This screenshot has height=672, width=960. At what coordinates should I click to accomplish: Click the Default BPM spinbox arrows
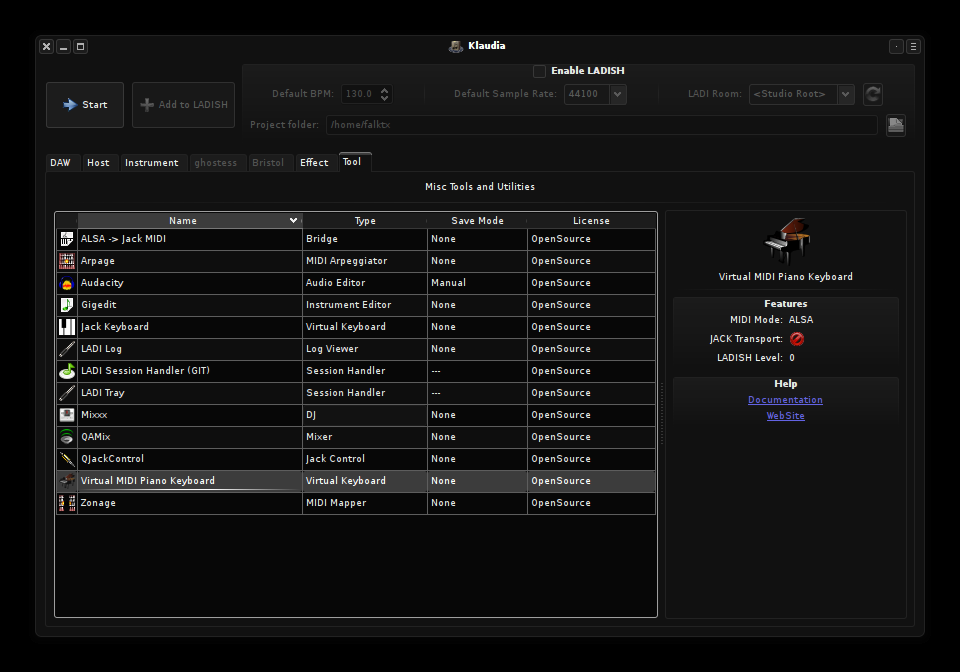[385, 94]
